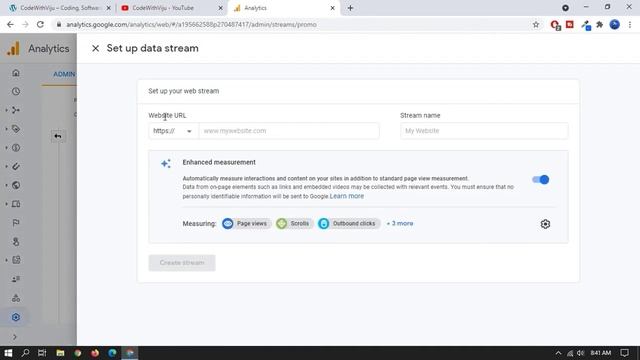The height and width of the screenshot is (360, 640).
Task: Show the + 3 more measurements
Action: click(x=400, y=224)
